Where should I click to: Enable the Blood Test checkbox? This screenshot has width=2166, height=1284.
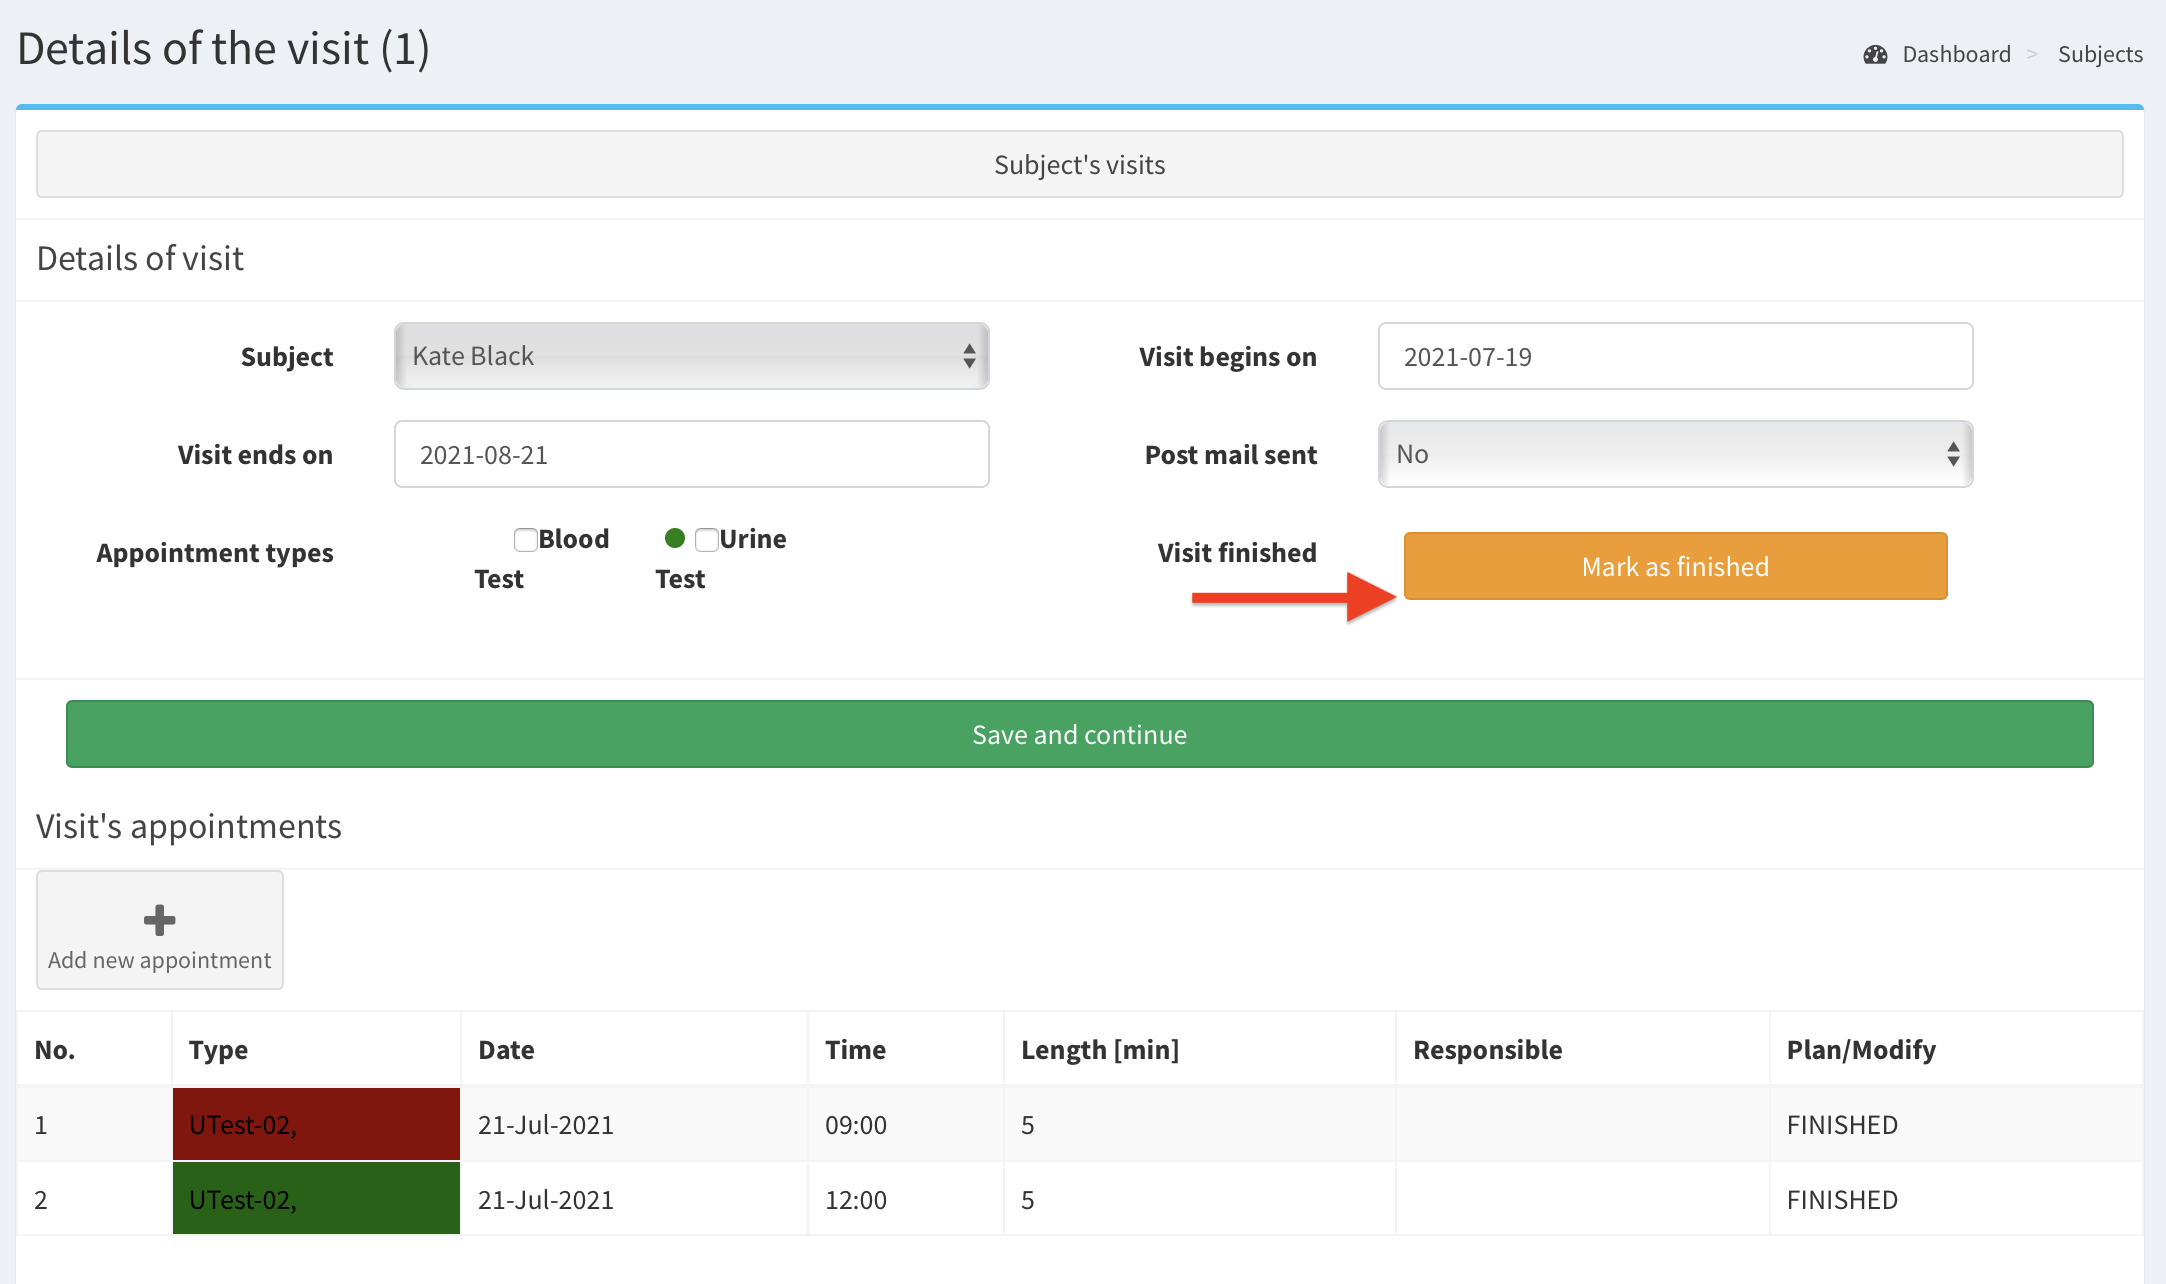525,540
